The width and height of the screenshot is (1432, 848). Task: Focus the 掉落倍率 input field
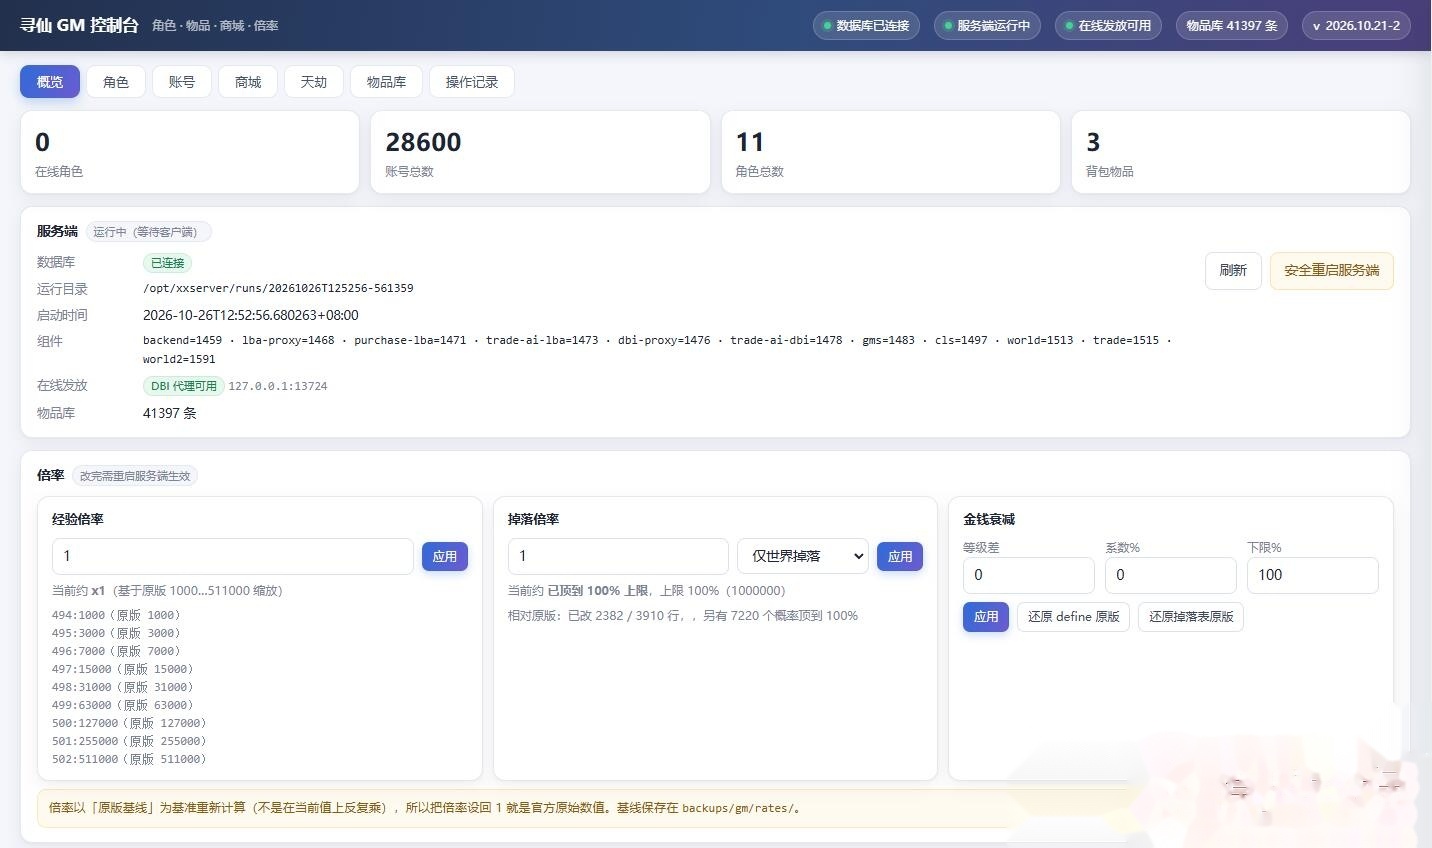coord(618,556)
